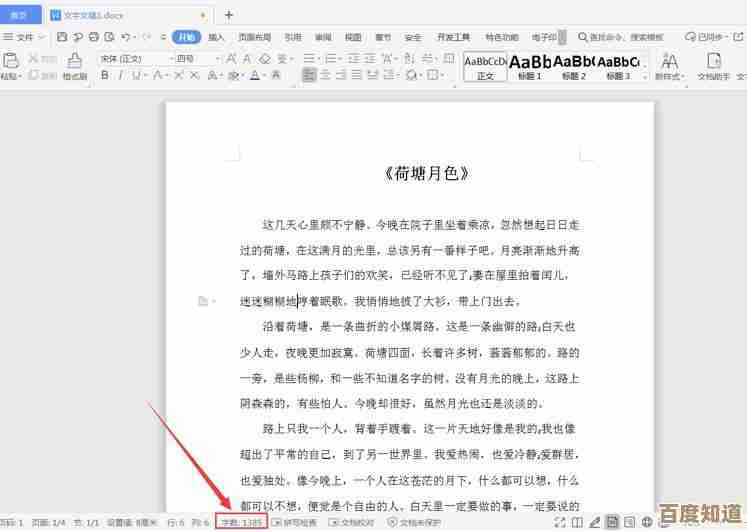This screenshot has width=747, height=532.
Task: Switch to reading layout view icon
Action: coord(577,522)
